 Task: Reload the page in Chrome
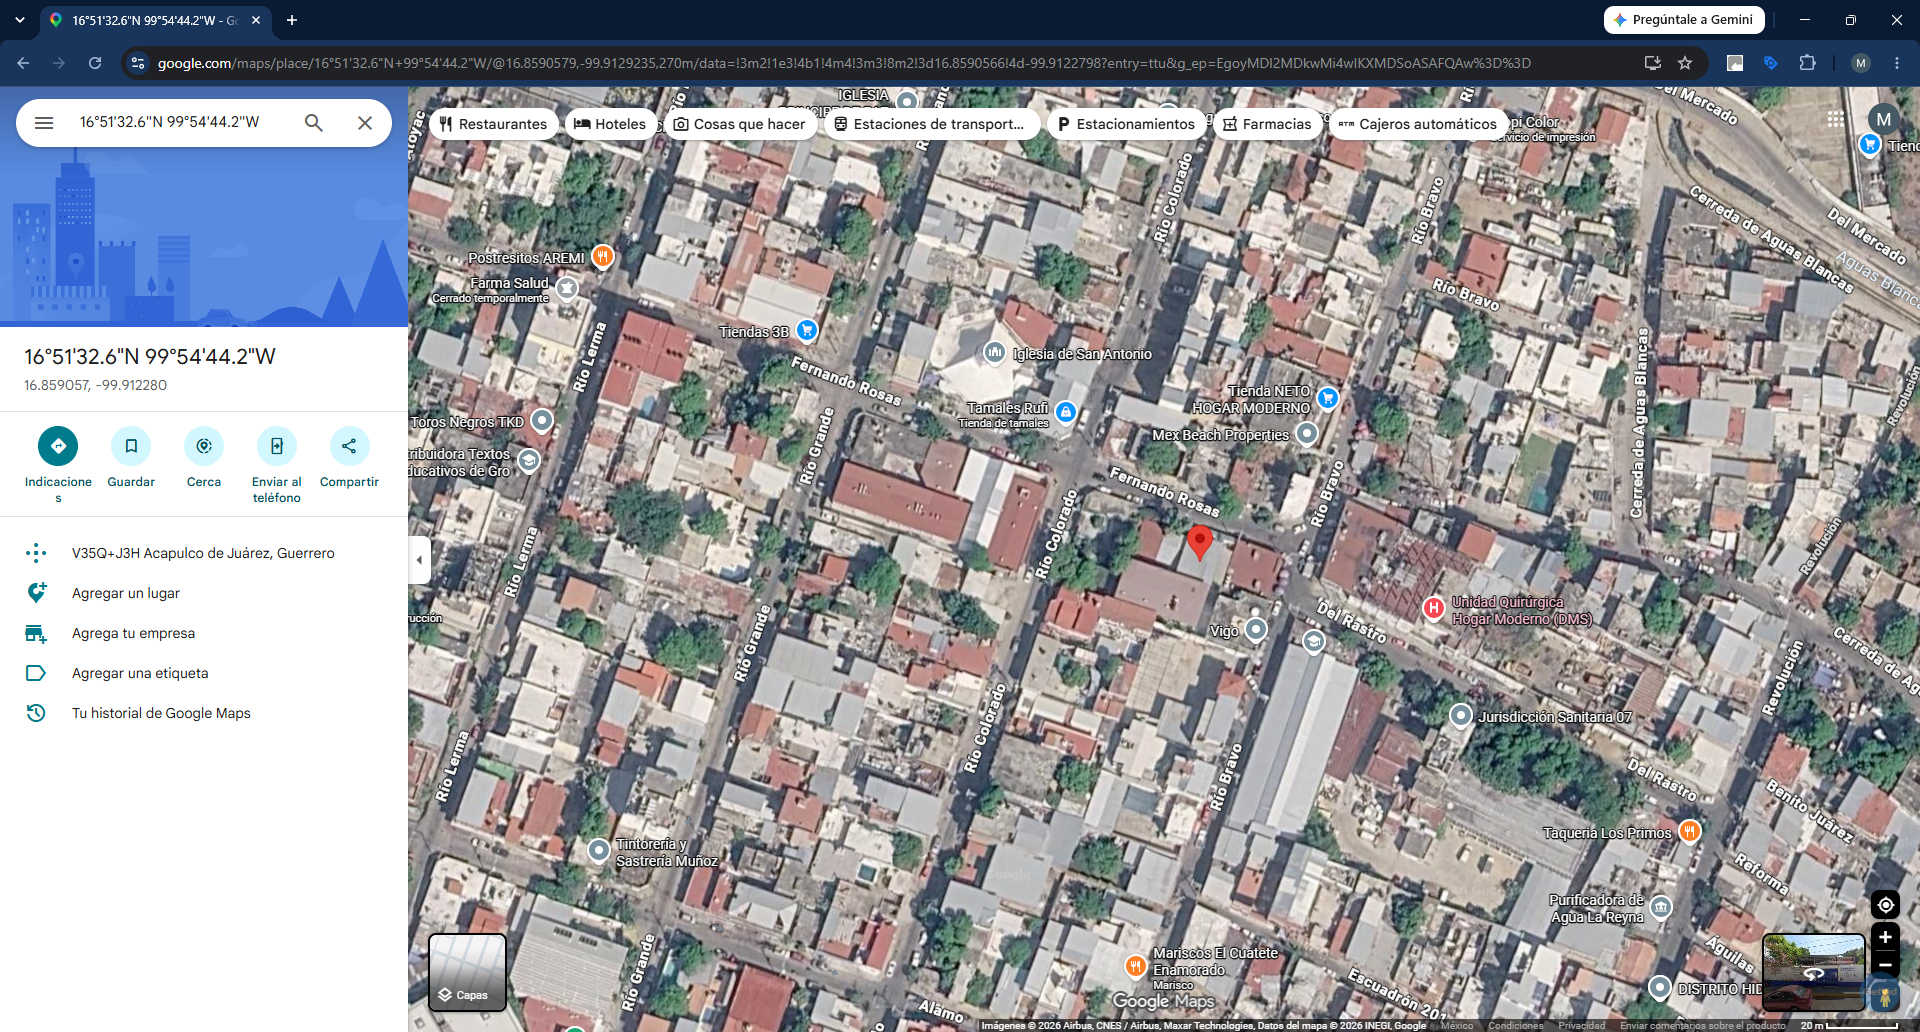[x=95, y=63]
